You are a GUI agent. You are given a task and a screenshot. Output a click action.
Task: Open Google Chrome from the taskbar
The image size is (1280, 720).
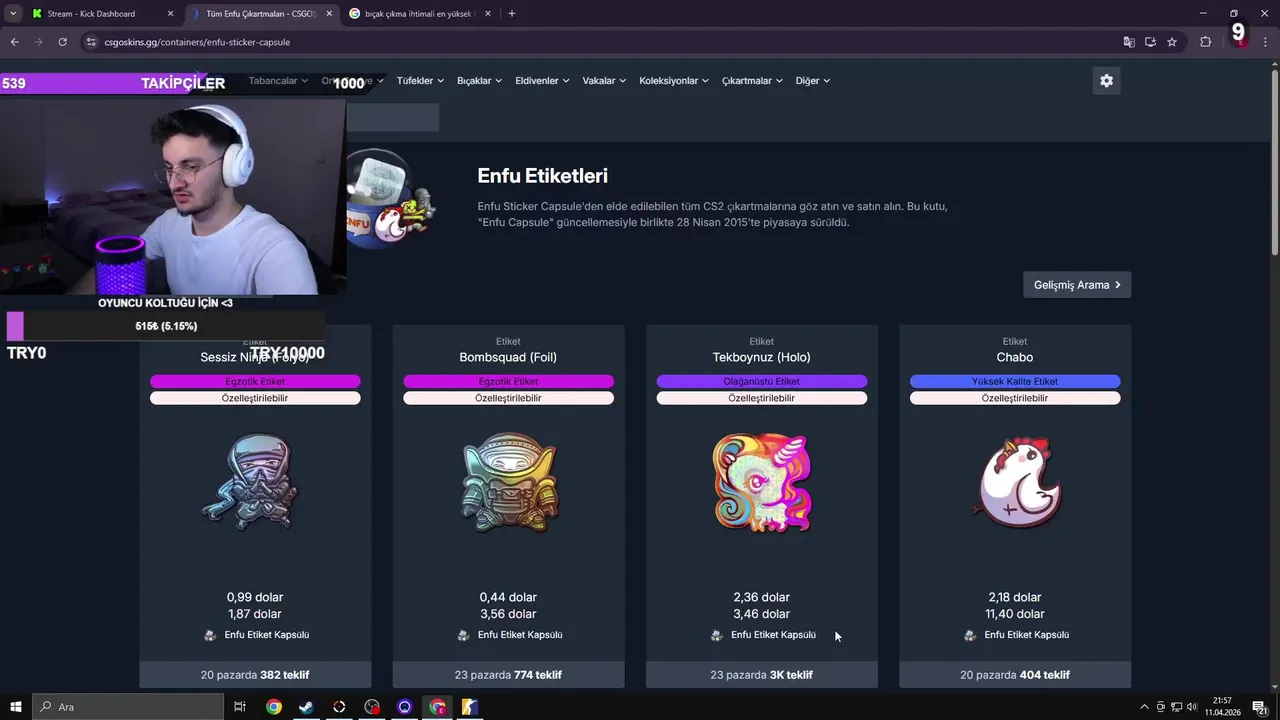coord(273,707)
